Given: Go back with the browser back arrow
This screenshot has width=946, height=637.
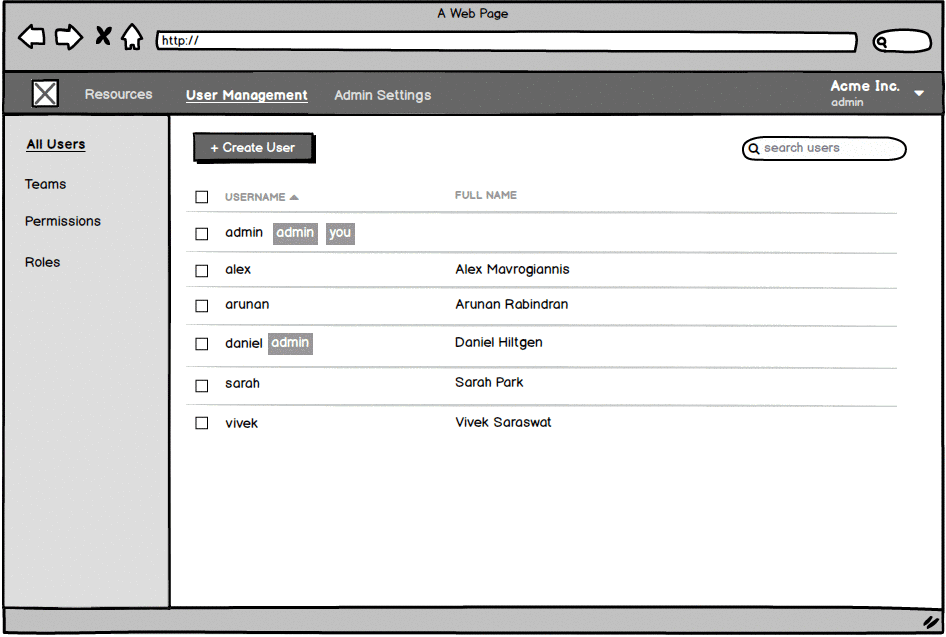Looking at the screenshot, I should 31,37.
